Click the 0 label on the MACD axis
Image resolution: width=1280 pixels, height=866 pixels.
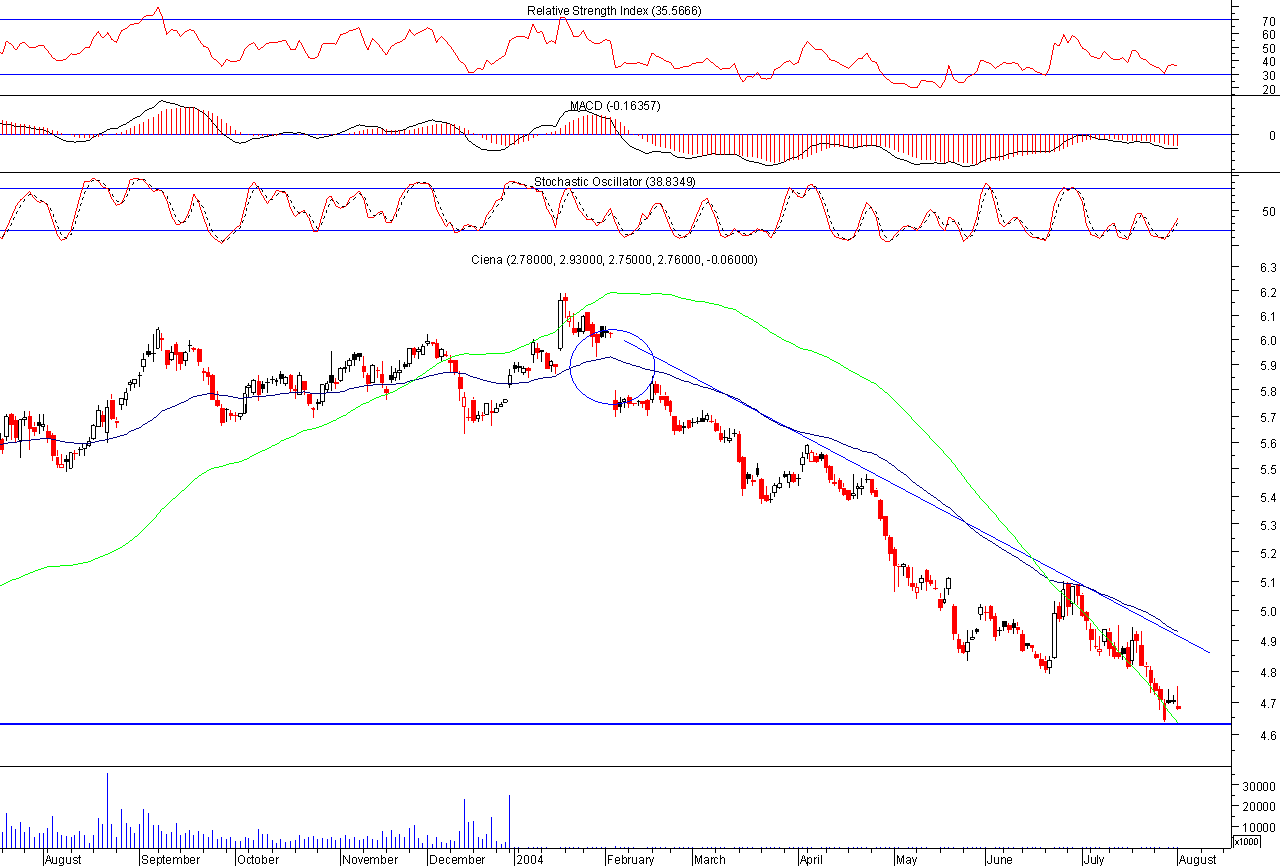1271,136
